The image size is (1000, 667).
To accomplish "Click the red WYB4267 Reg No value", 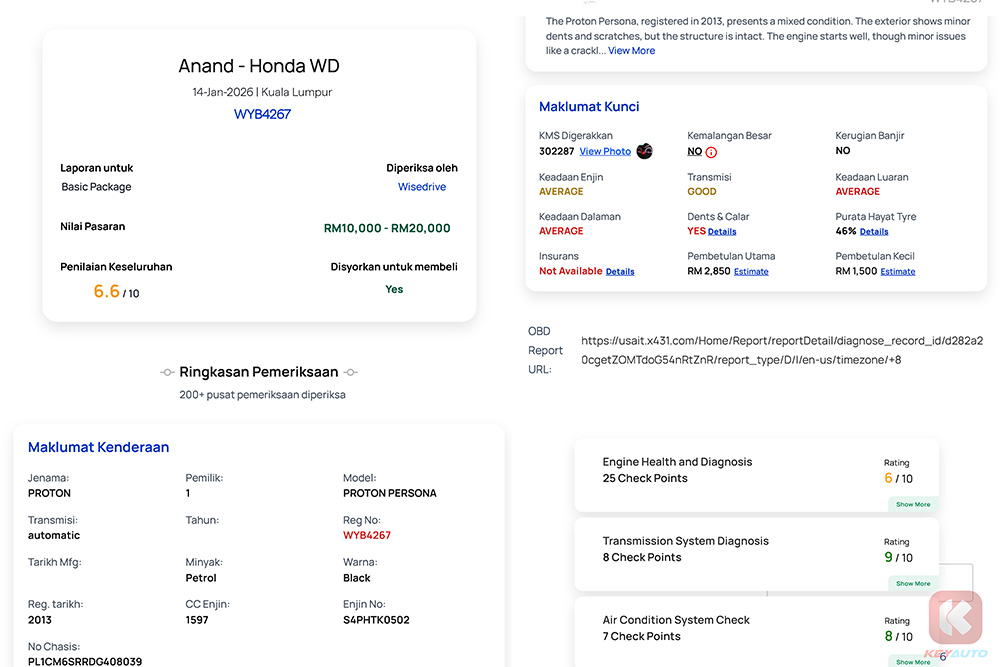I will (x=367, y=535).
